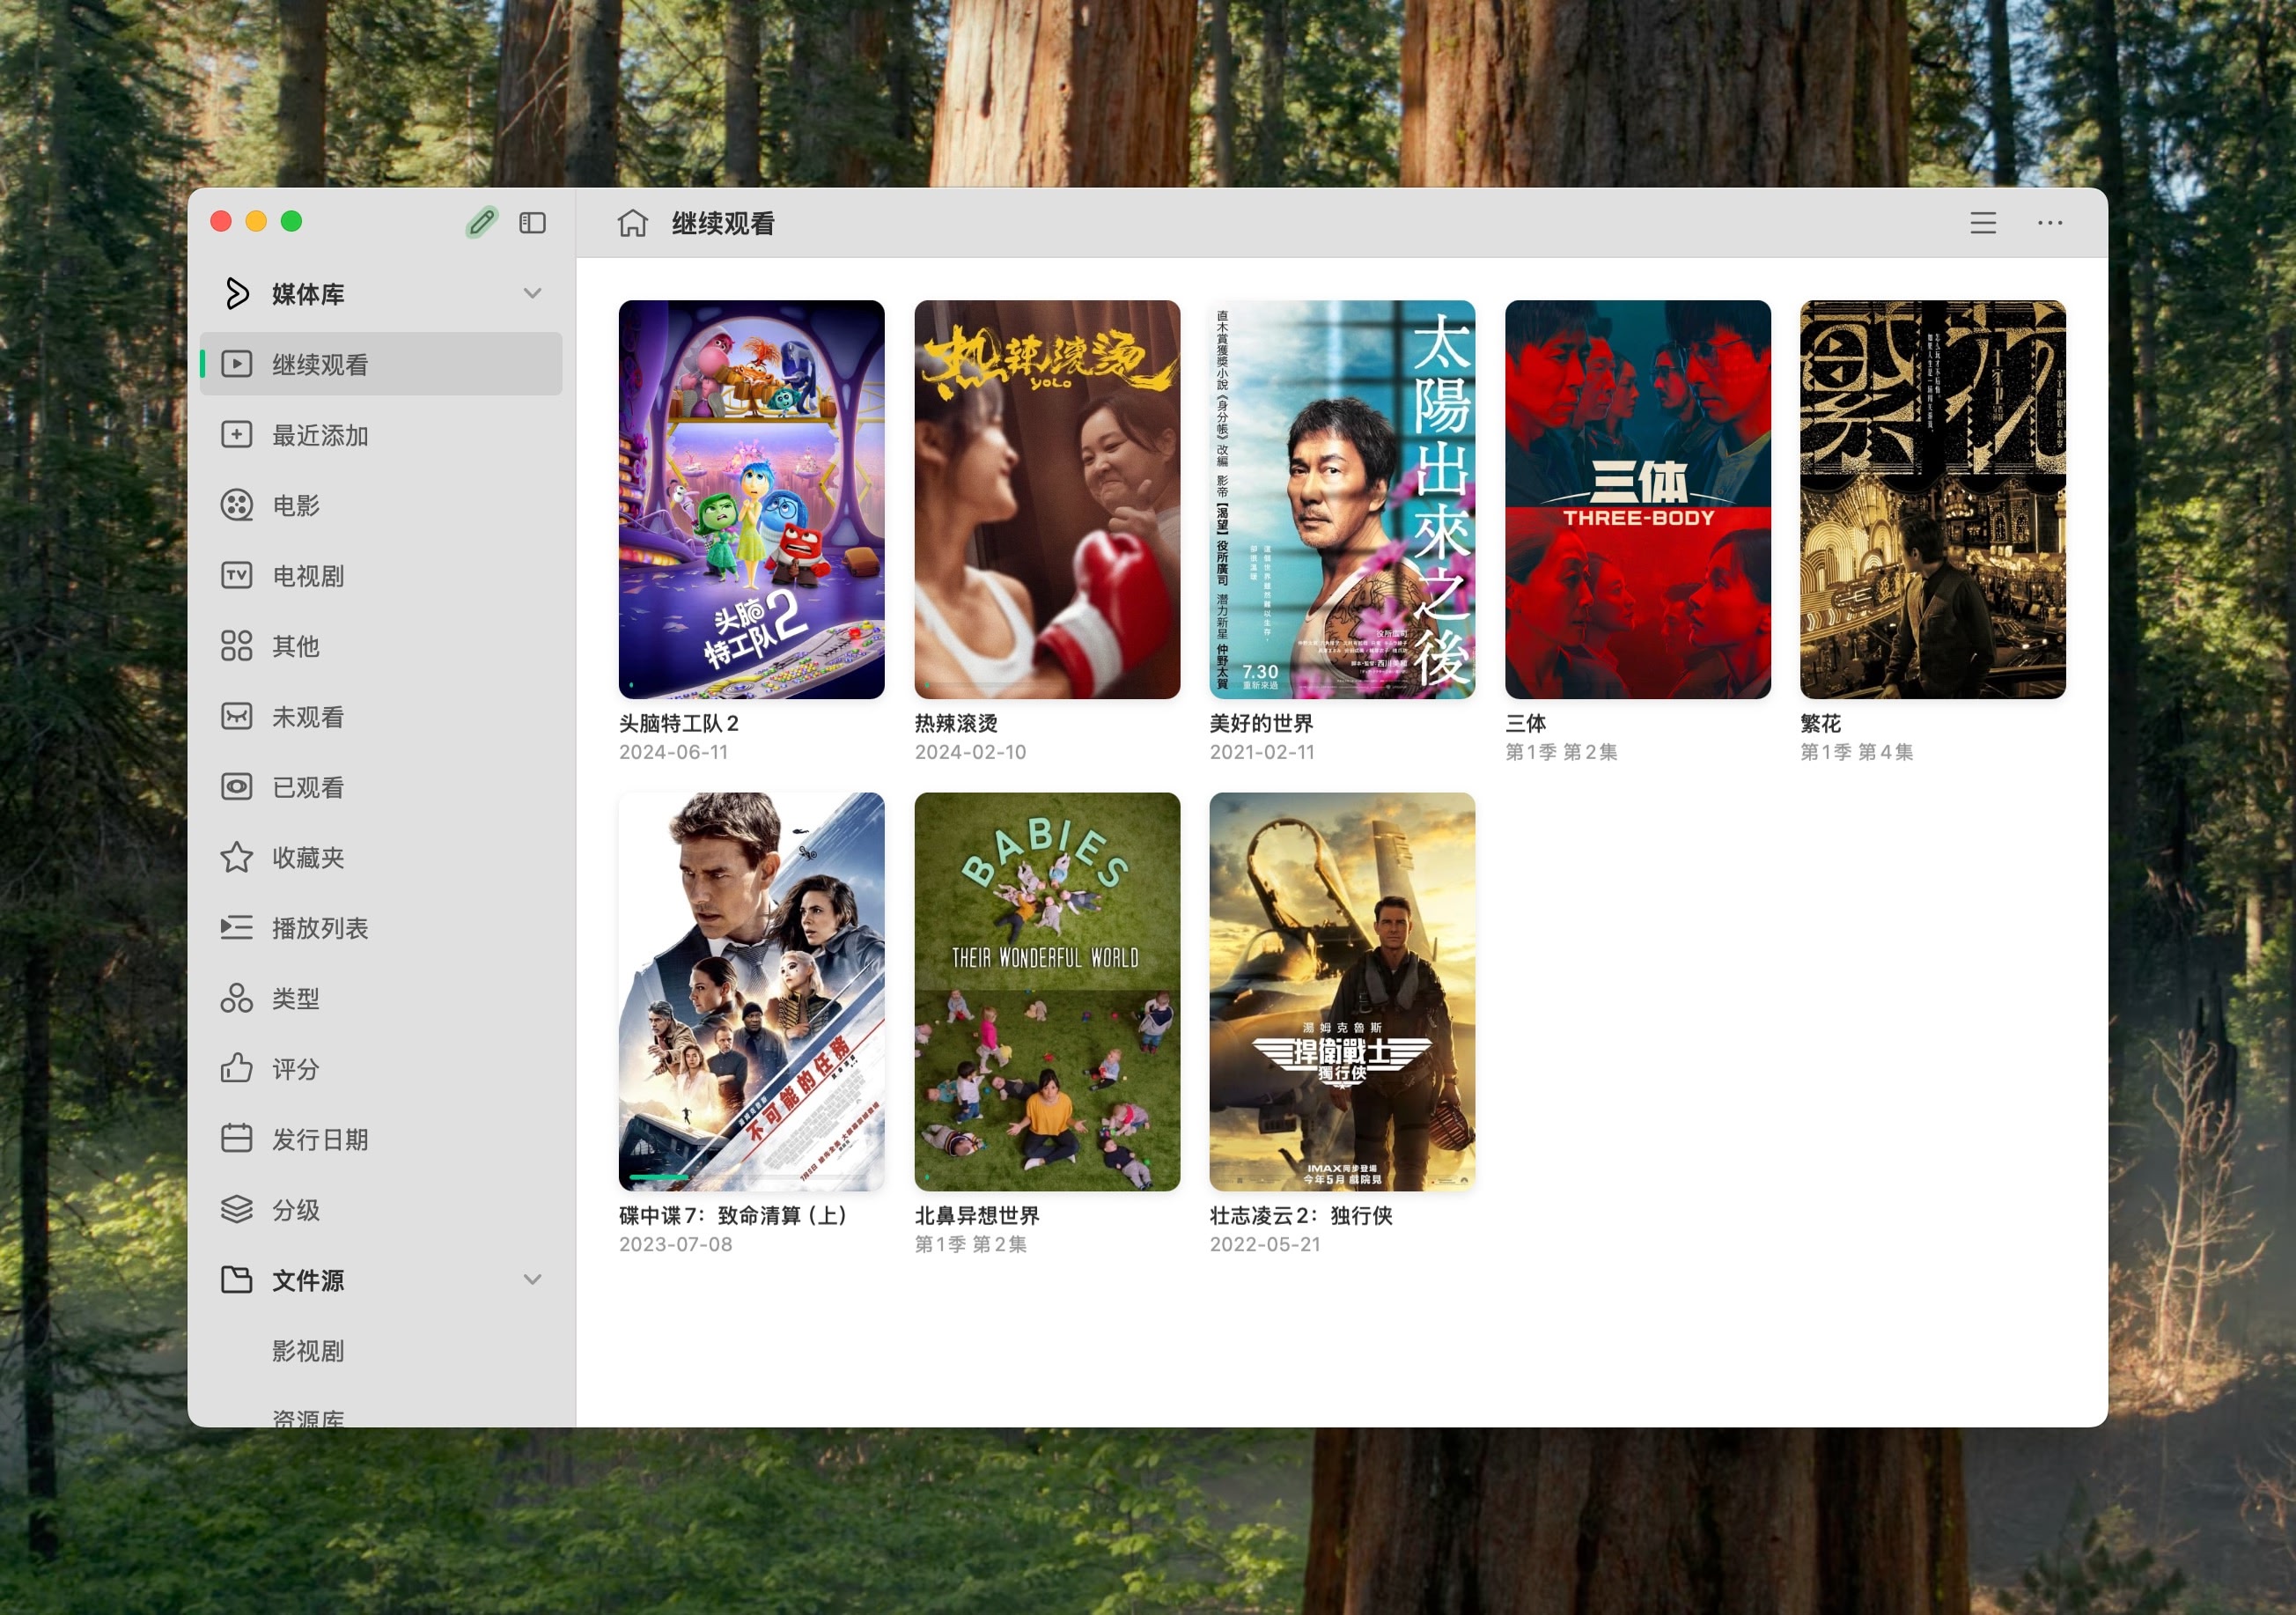The height and width of the screenshot is (1615, 2296).
Task: Browse by 评分 in sidebar
Action: [381, 1068]
